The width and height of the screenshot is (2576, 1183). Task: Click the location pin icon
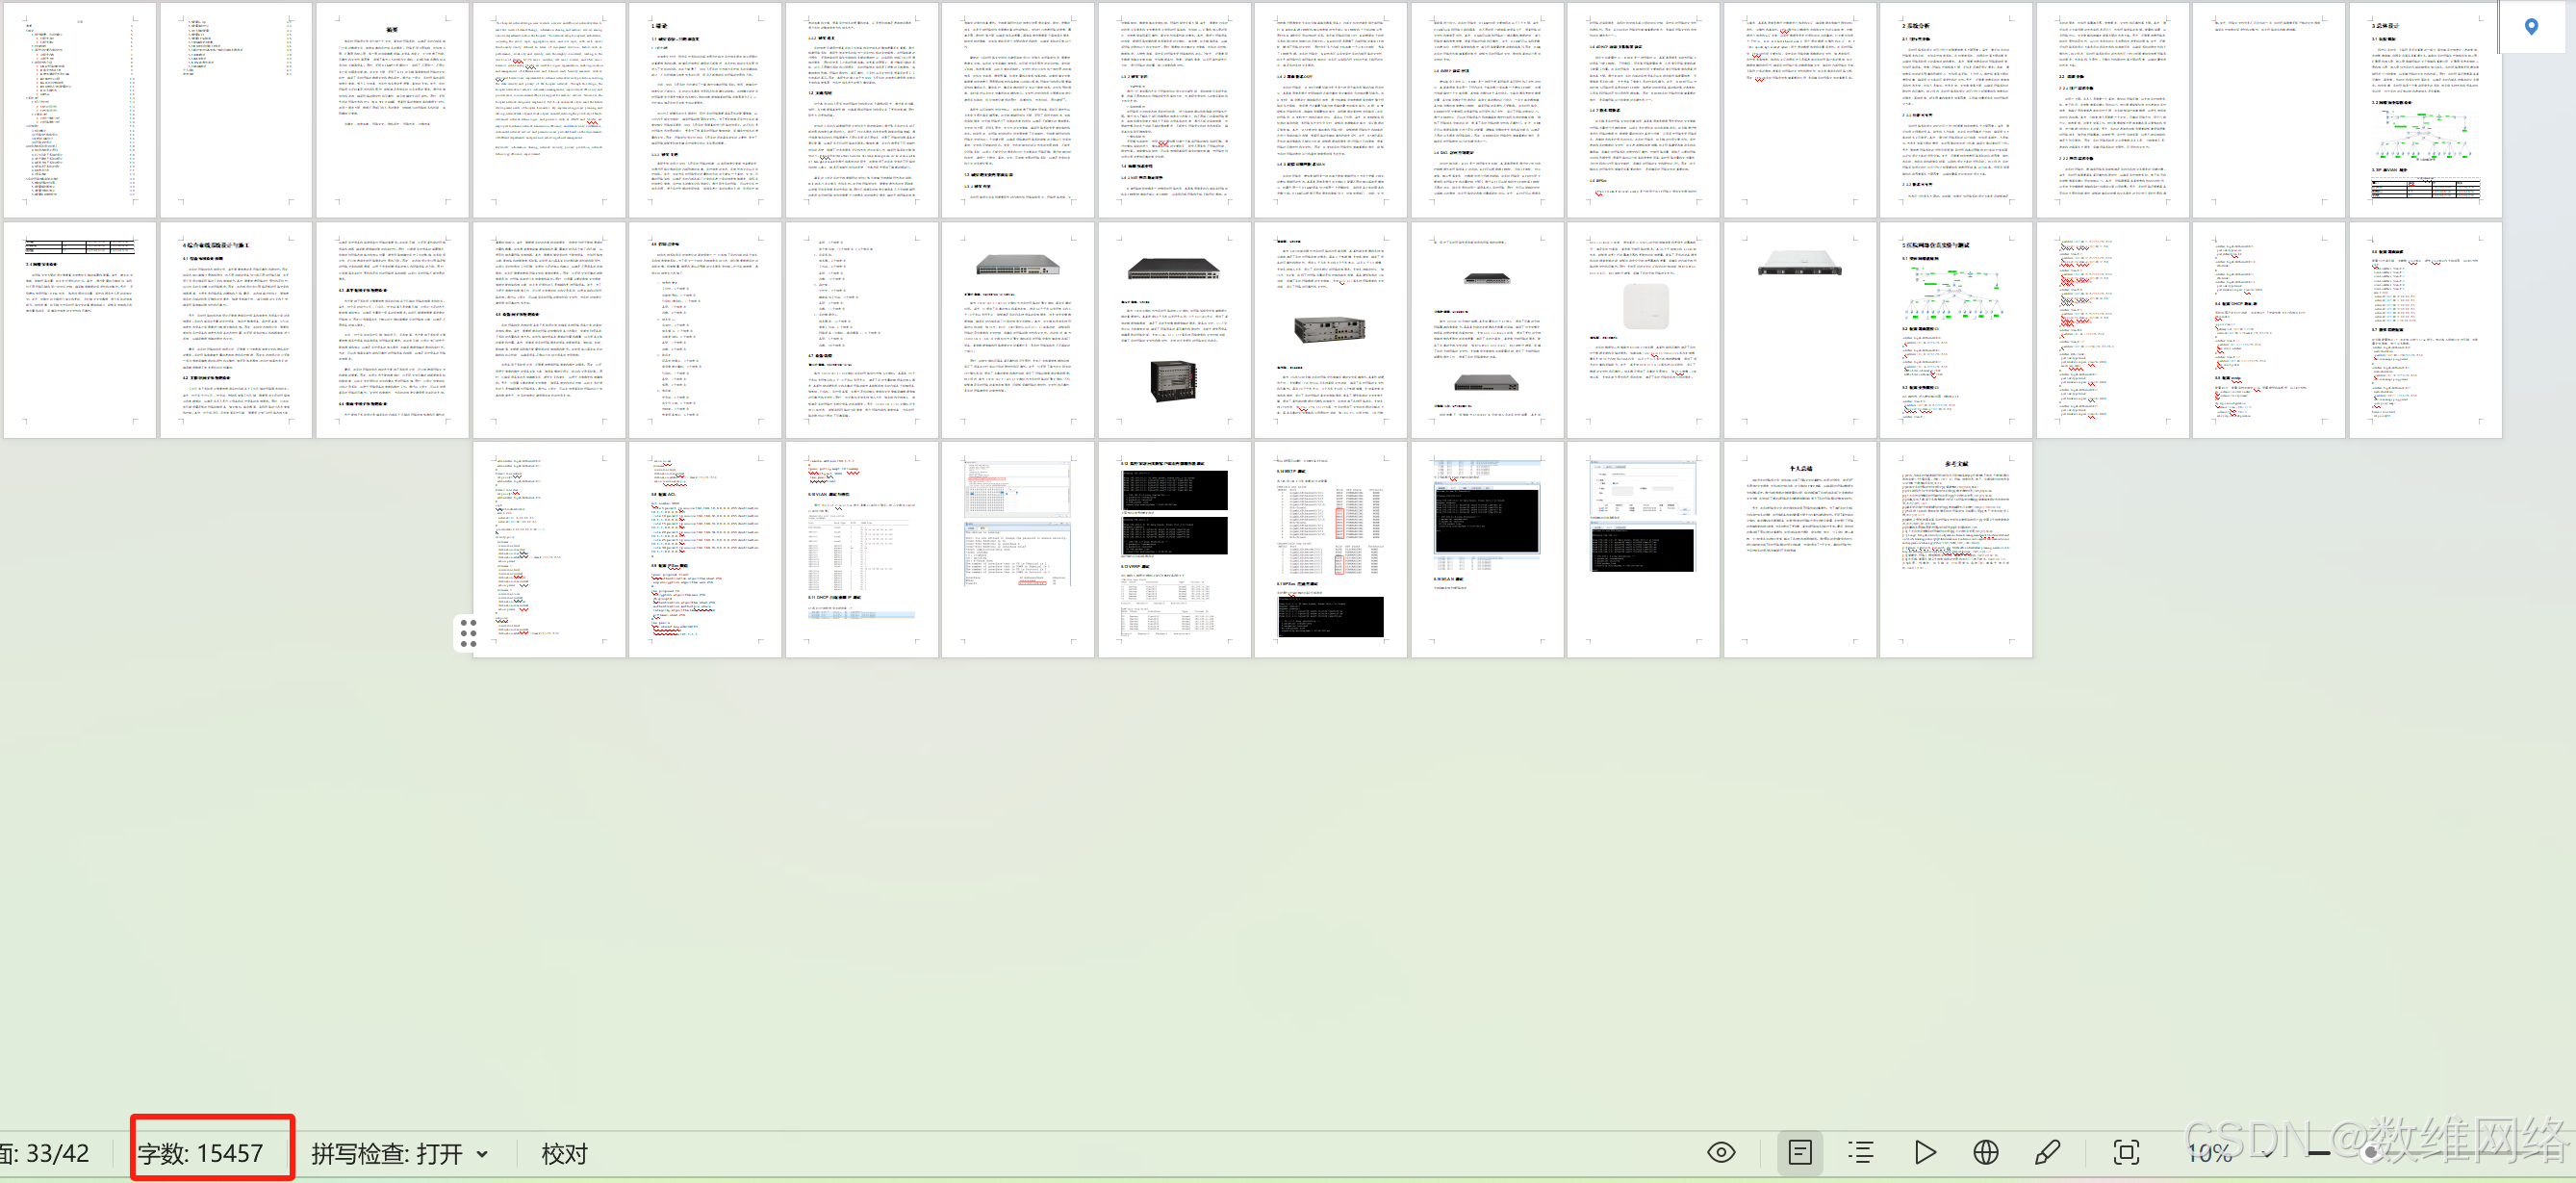click(x=2531, y=27)
